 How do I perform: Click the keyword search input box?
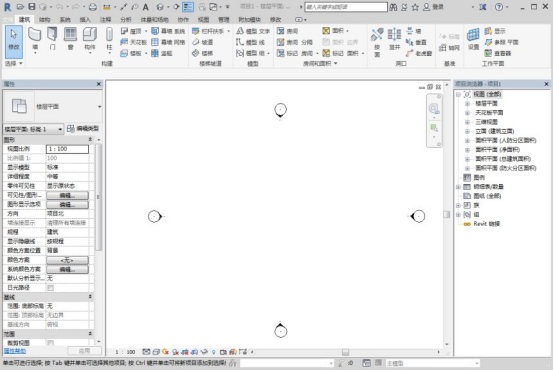346,7
